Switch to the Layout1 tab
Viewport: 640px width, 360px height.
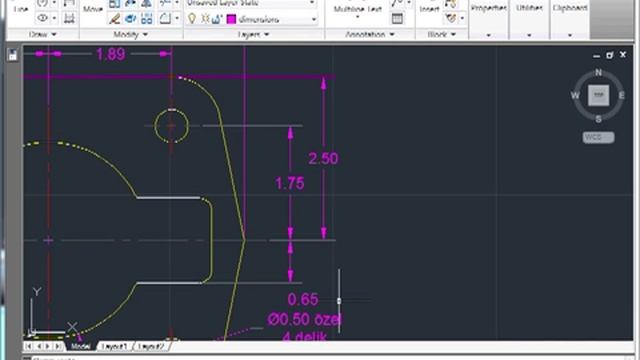pyautogui.click(x=114, y=346)
